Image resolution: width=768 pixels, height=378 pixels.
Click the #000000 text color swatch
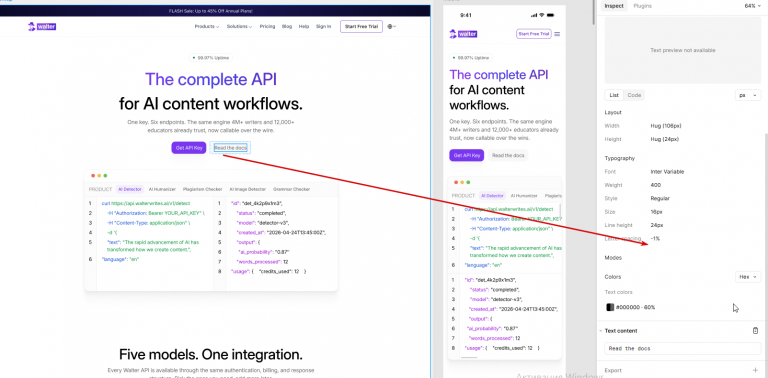coord(610,307)
